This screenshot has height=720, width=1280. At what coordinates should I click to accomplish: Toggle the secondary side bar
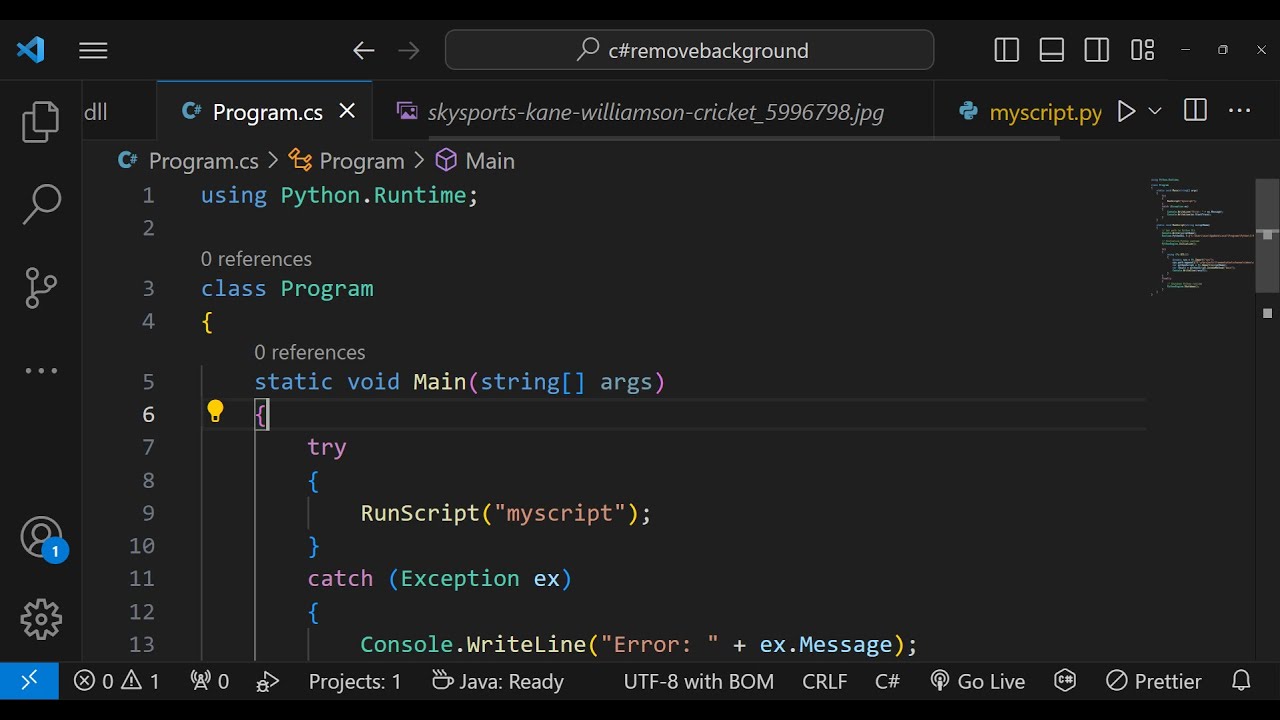tap(1097, 50)
